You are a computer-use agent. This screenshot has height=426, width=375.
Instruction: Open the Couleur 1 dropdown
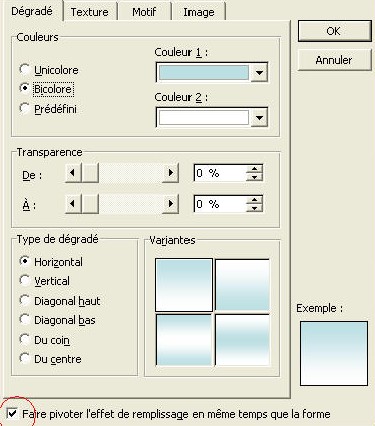tap(259, 72)
